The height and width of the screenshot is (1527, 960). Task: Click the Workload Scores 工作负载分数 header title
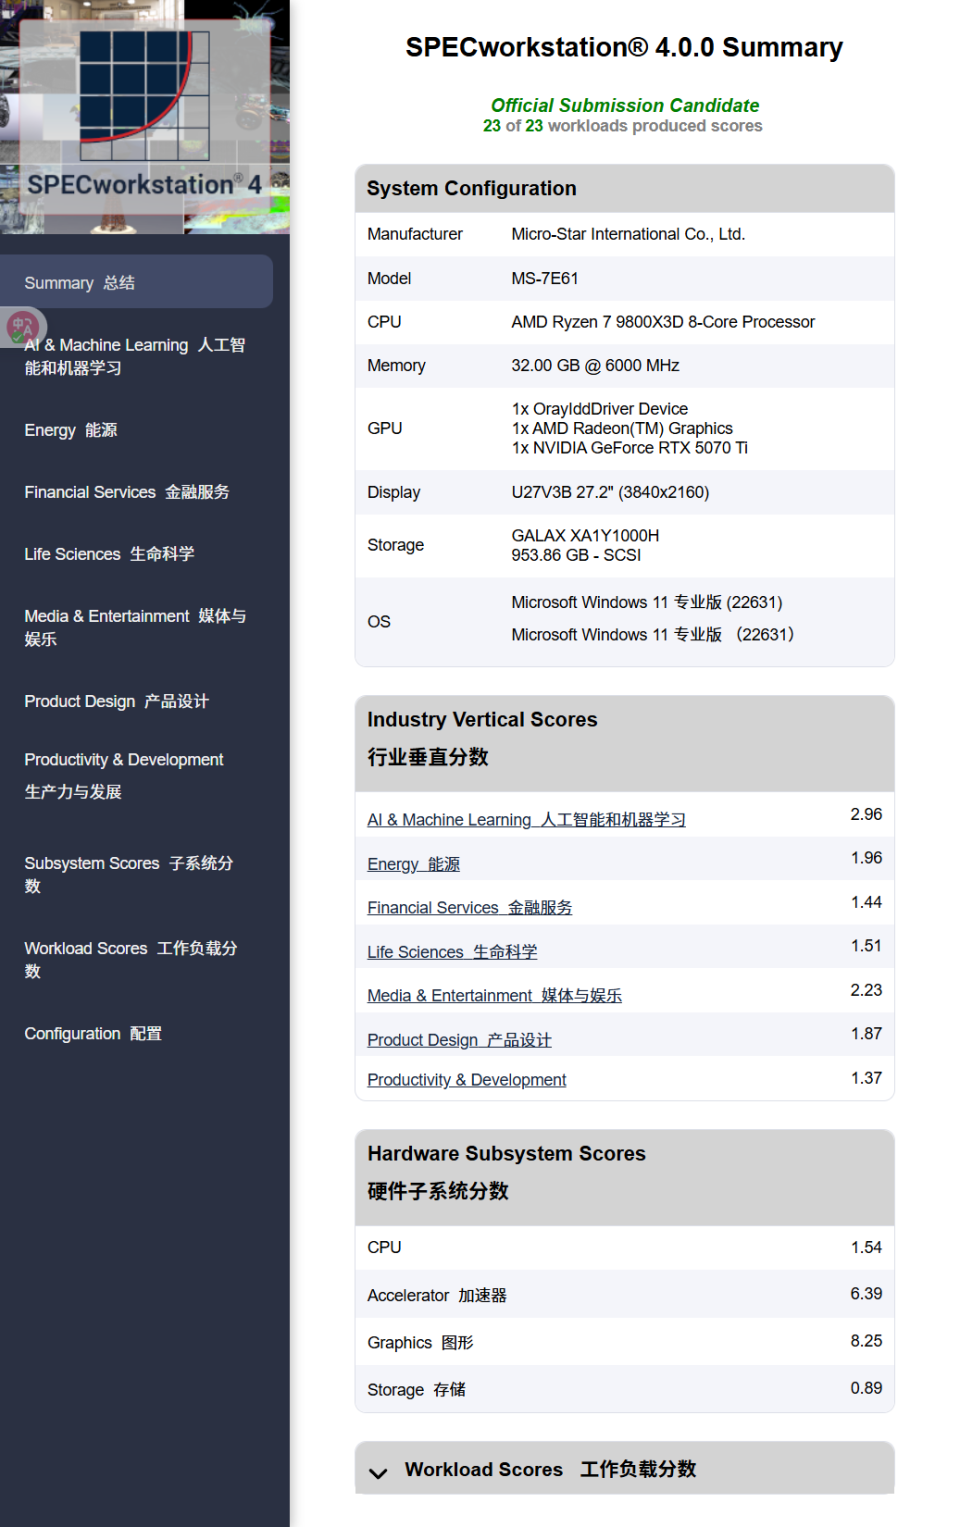[x=550, y=1469]
